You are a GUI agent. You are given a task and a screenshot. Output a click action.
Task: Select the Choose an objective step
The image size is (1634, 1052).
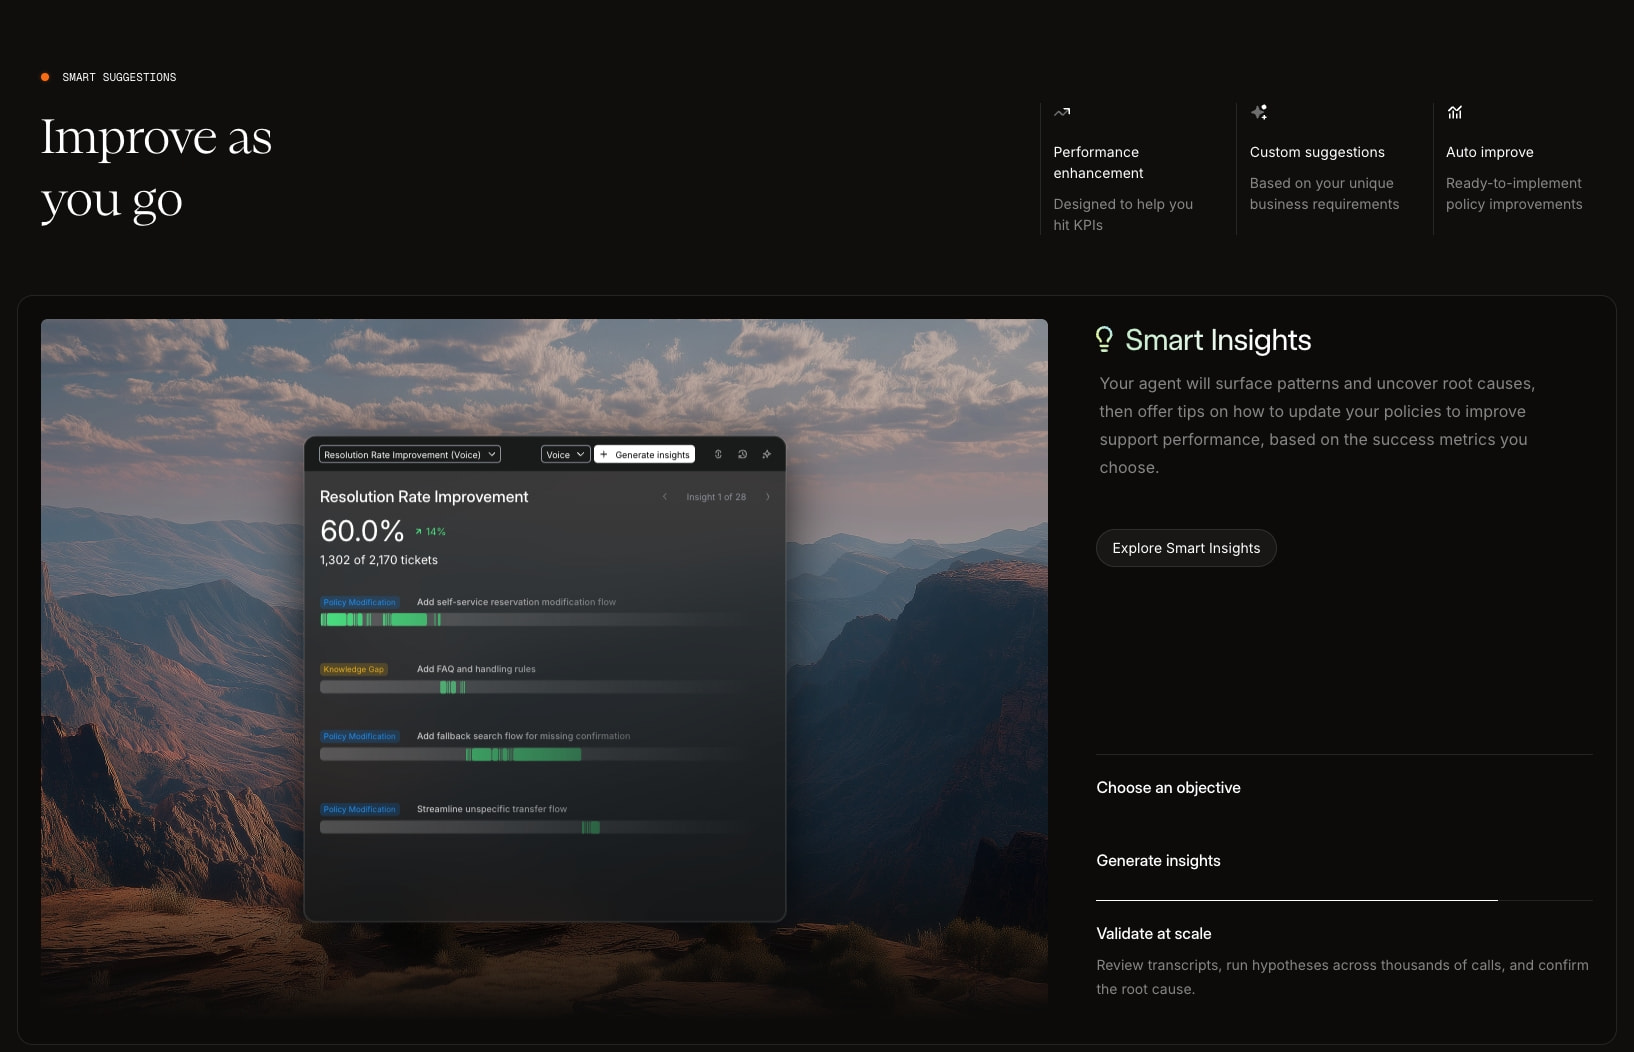coord(1168,788)
